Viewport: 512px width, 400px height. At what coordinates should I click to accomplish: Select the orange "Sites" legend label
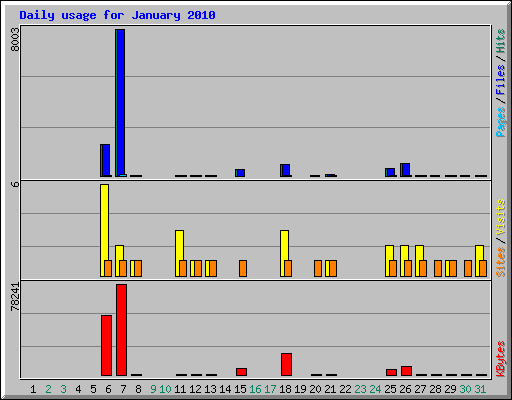[501, 262]
